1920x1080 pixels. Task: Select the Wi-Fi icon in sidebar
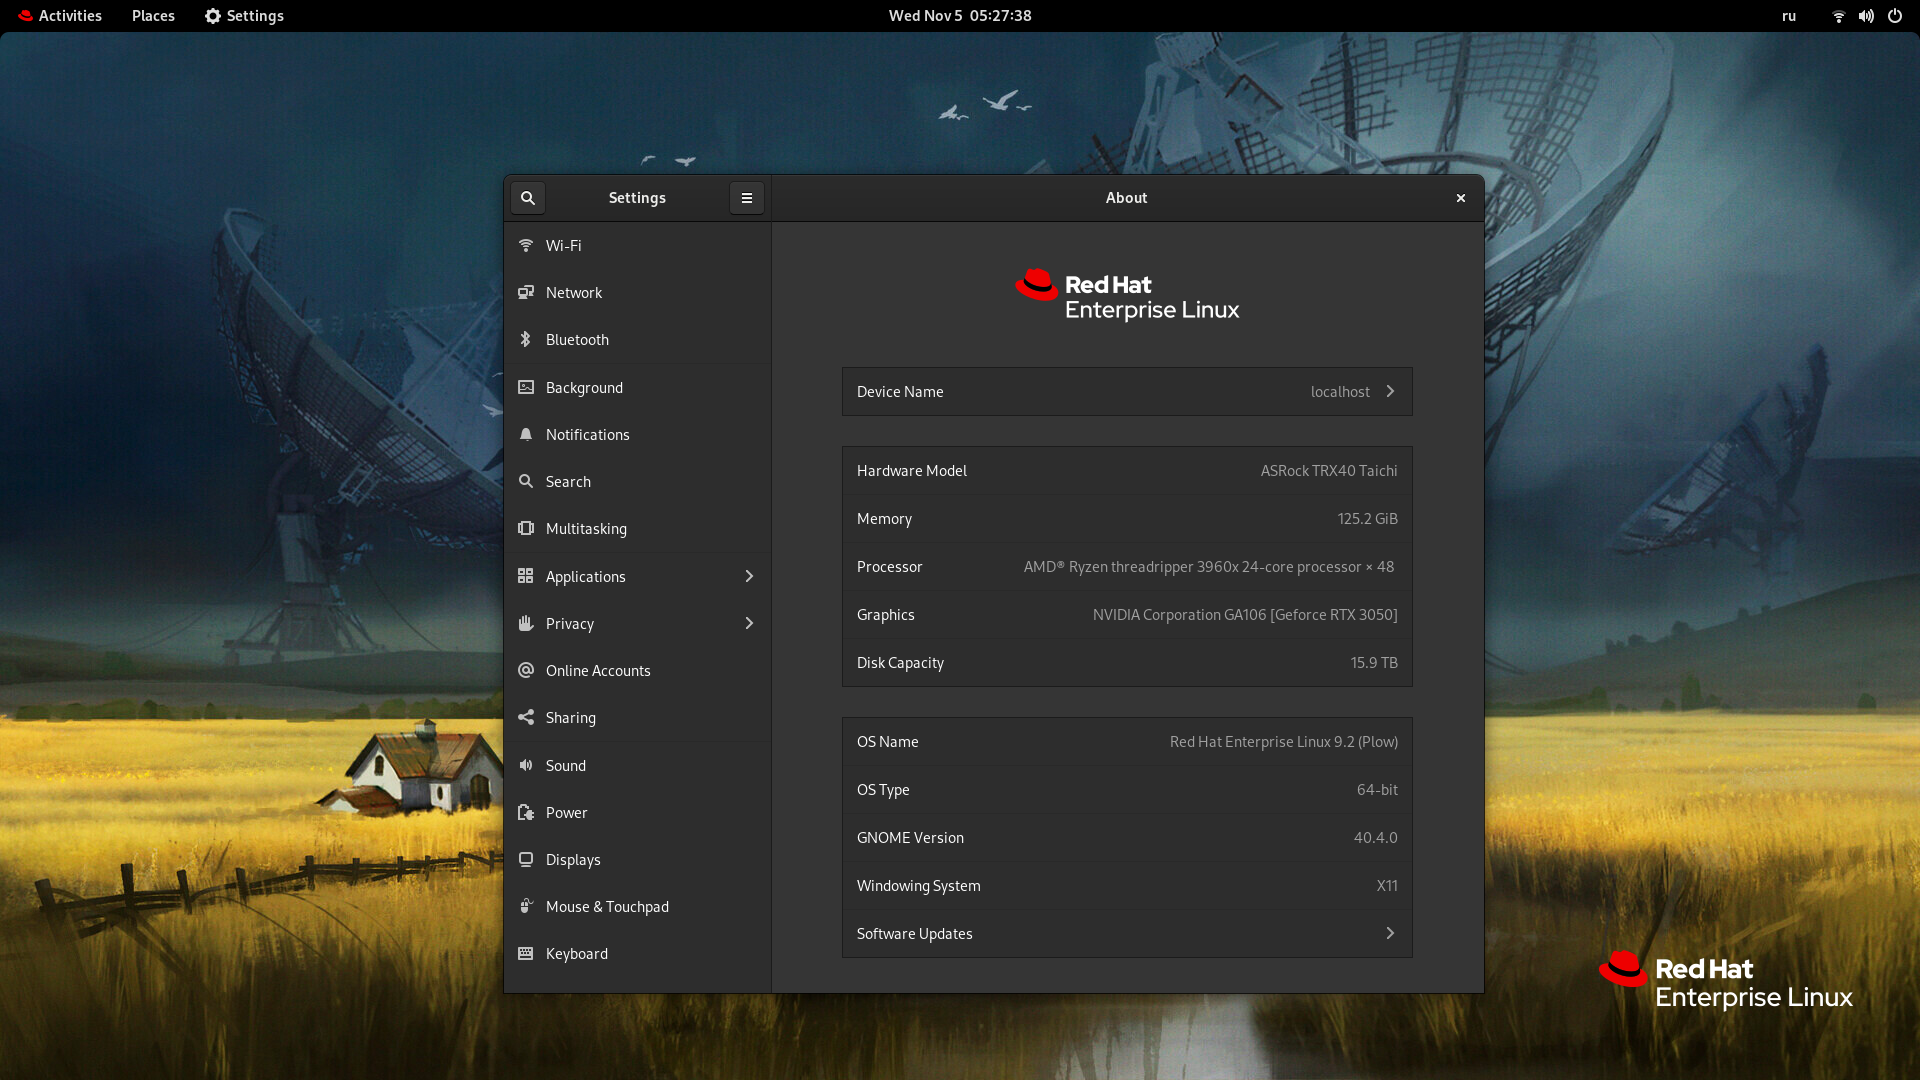pos(526,245)
